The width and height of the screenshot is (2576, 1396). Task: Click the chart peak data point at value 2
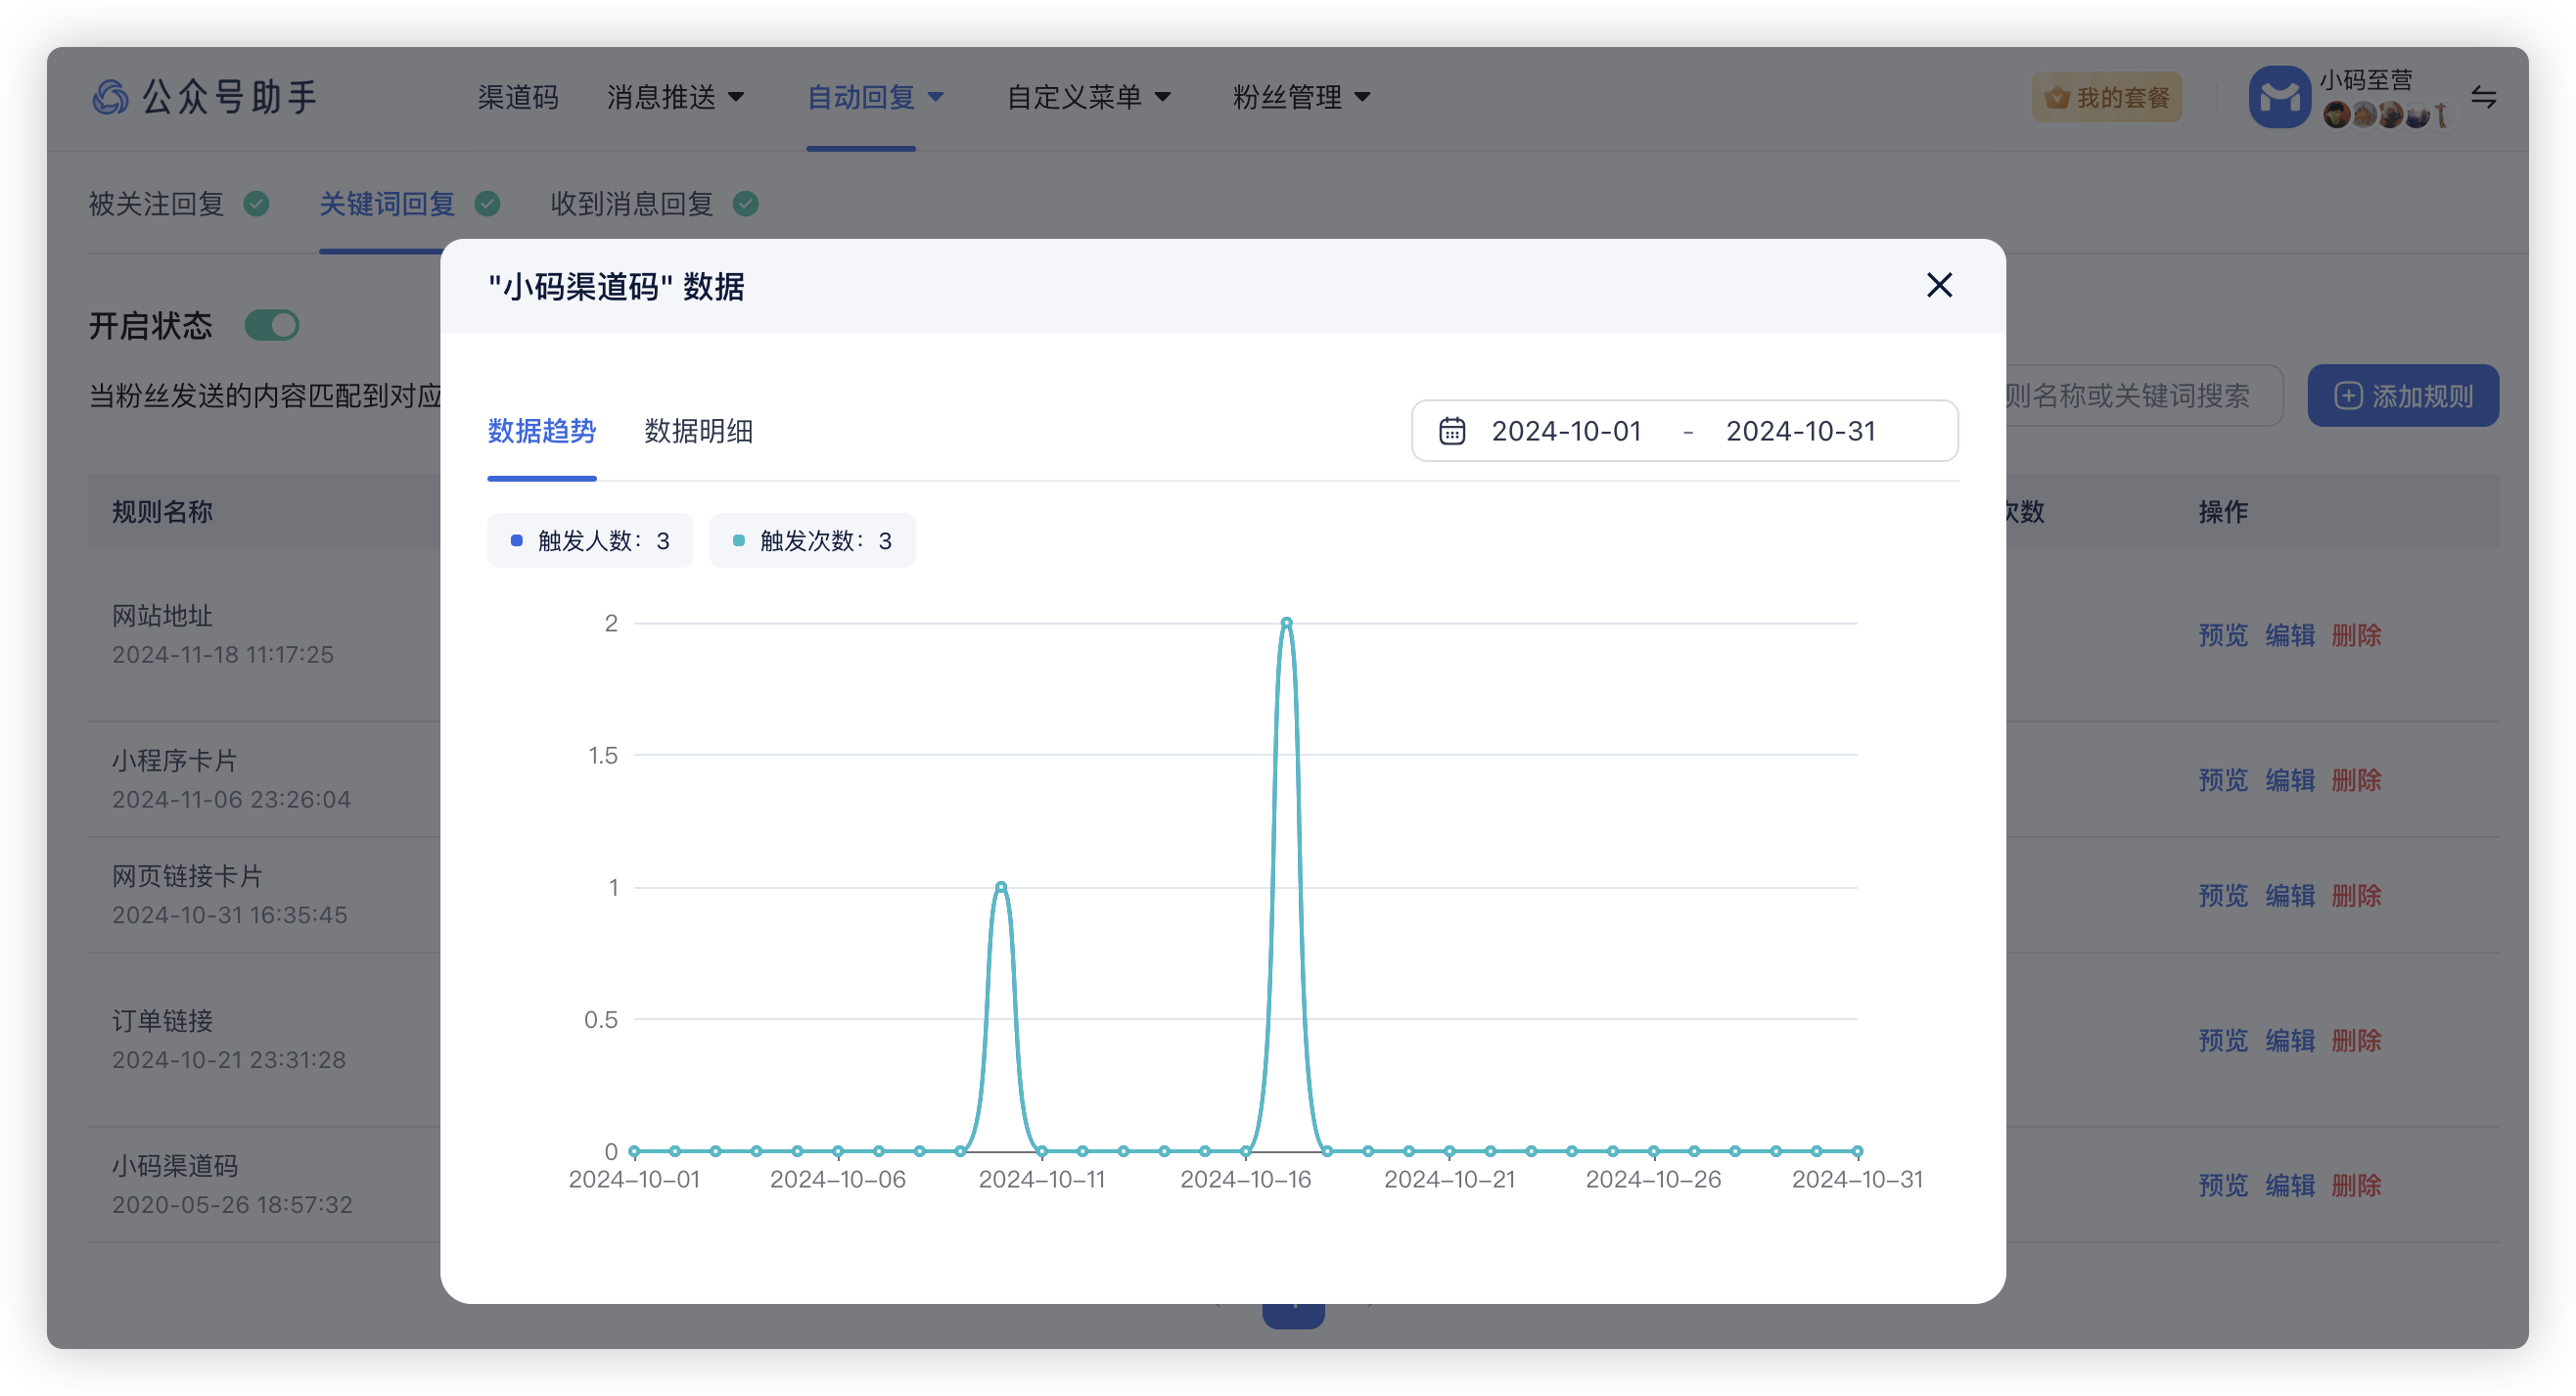click(x=1286, y=623)
